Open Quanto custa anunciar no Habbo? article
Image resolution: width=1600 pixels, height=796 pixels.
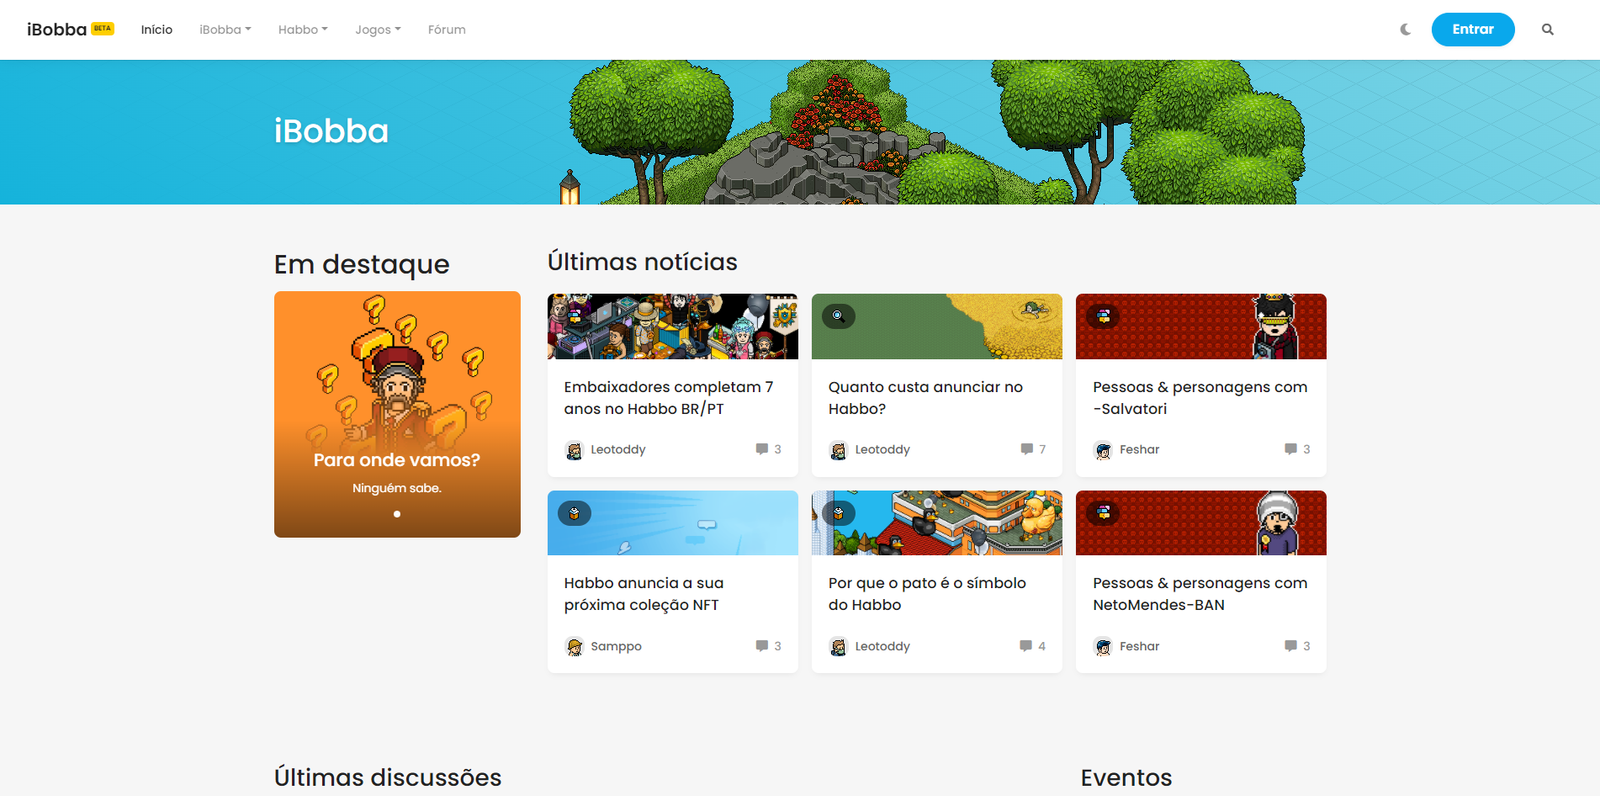click(925, 398)
